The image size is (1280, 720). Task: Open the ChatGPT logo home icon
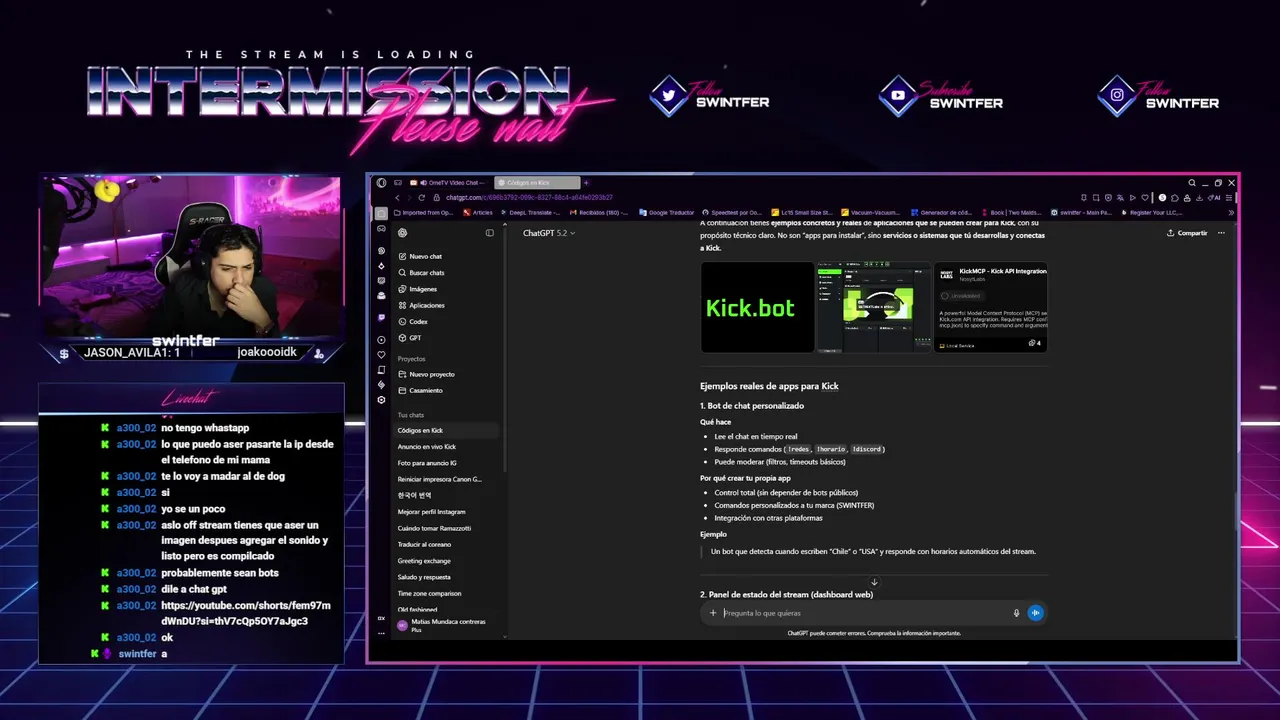tap(402, 233)
